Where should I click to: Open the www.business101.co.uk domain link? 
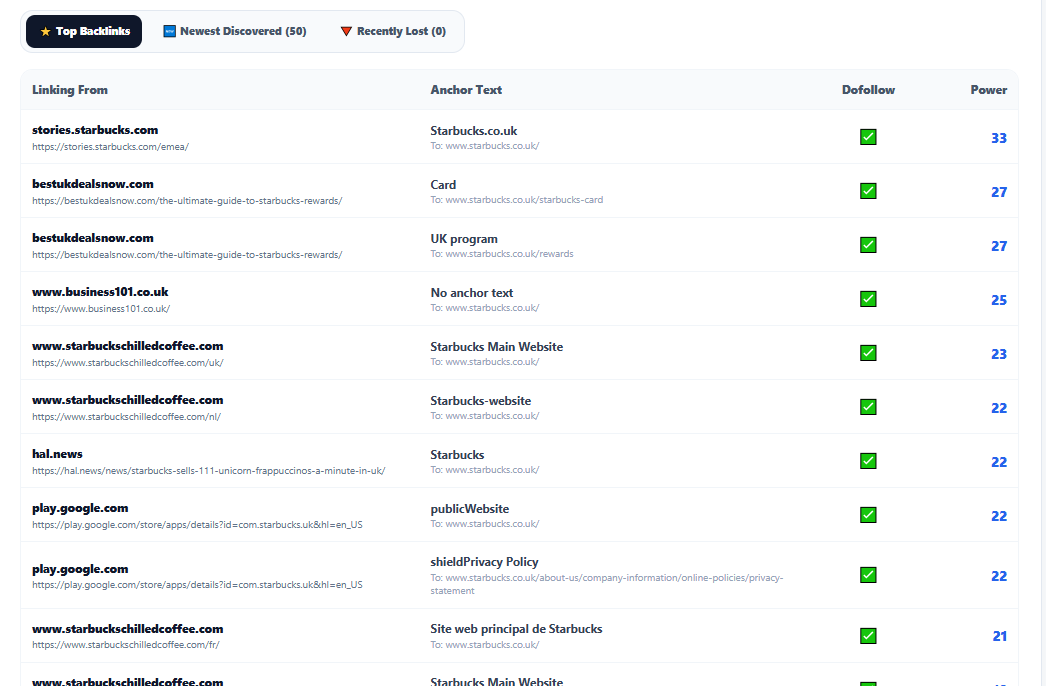pos(100,292)
